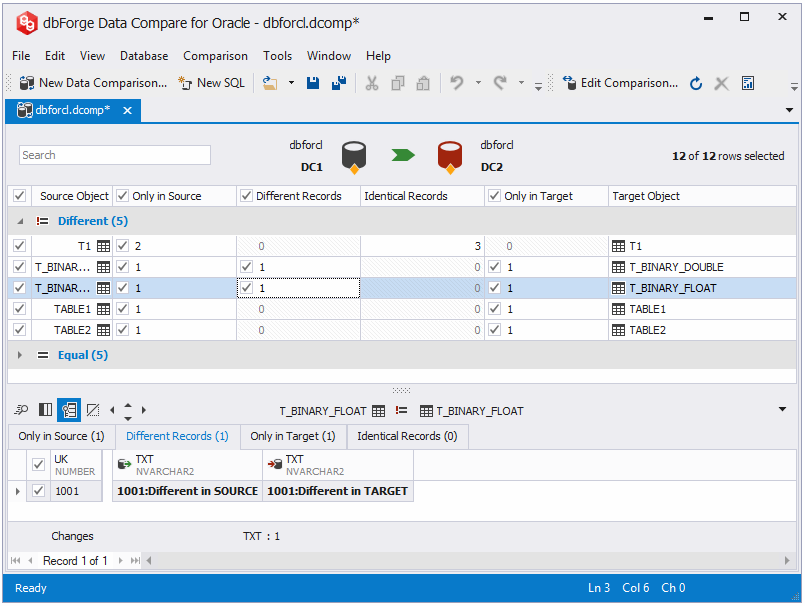This screenshot has height=606, width=805.
Task: Collapse the Different (5) group
Action: tap(20, 221)
